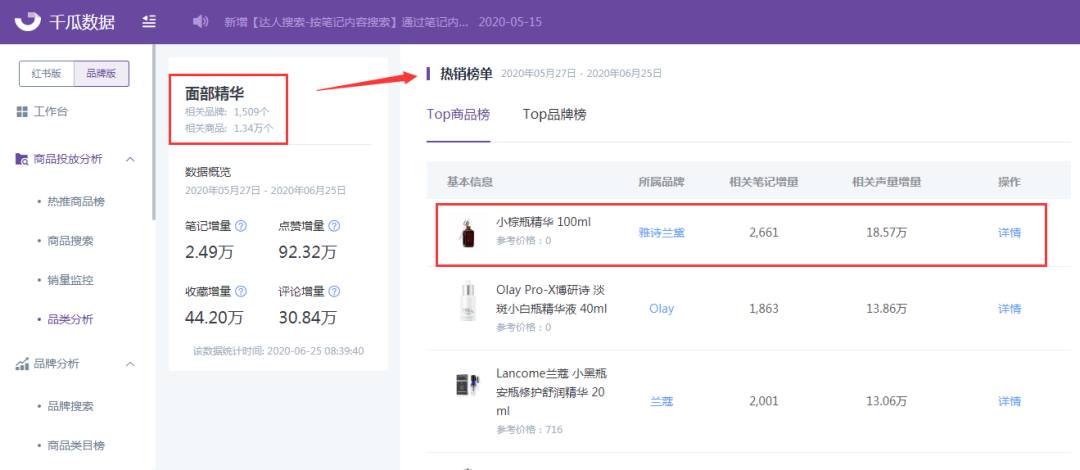This screenshot has height=470, width=1080.
Task: Click the 相关商品: 1.34万个 text
Action: click(229, 127)
